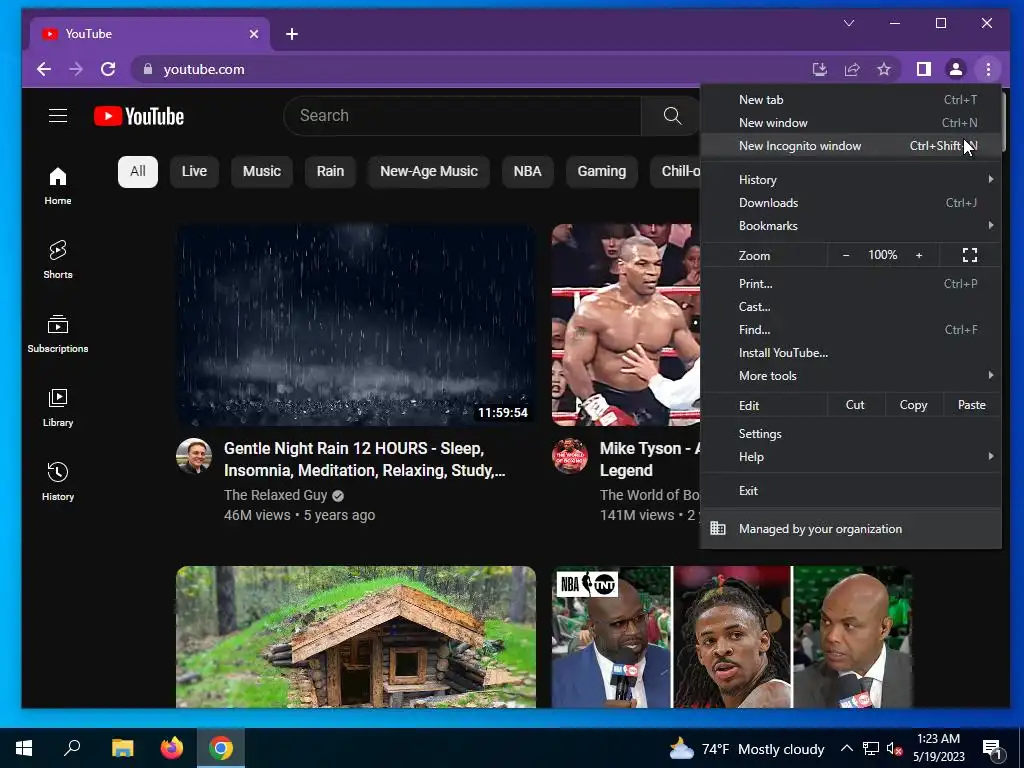Select the Rain filter chip
The height and width of the screenshot is (768, 1024).
[x=330, y=172]
